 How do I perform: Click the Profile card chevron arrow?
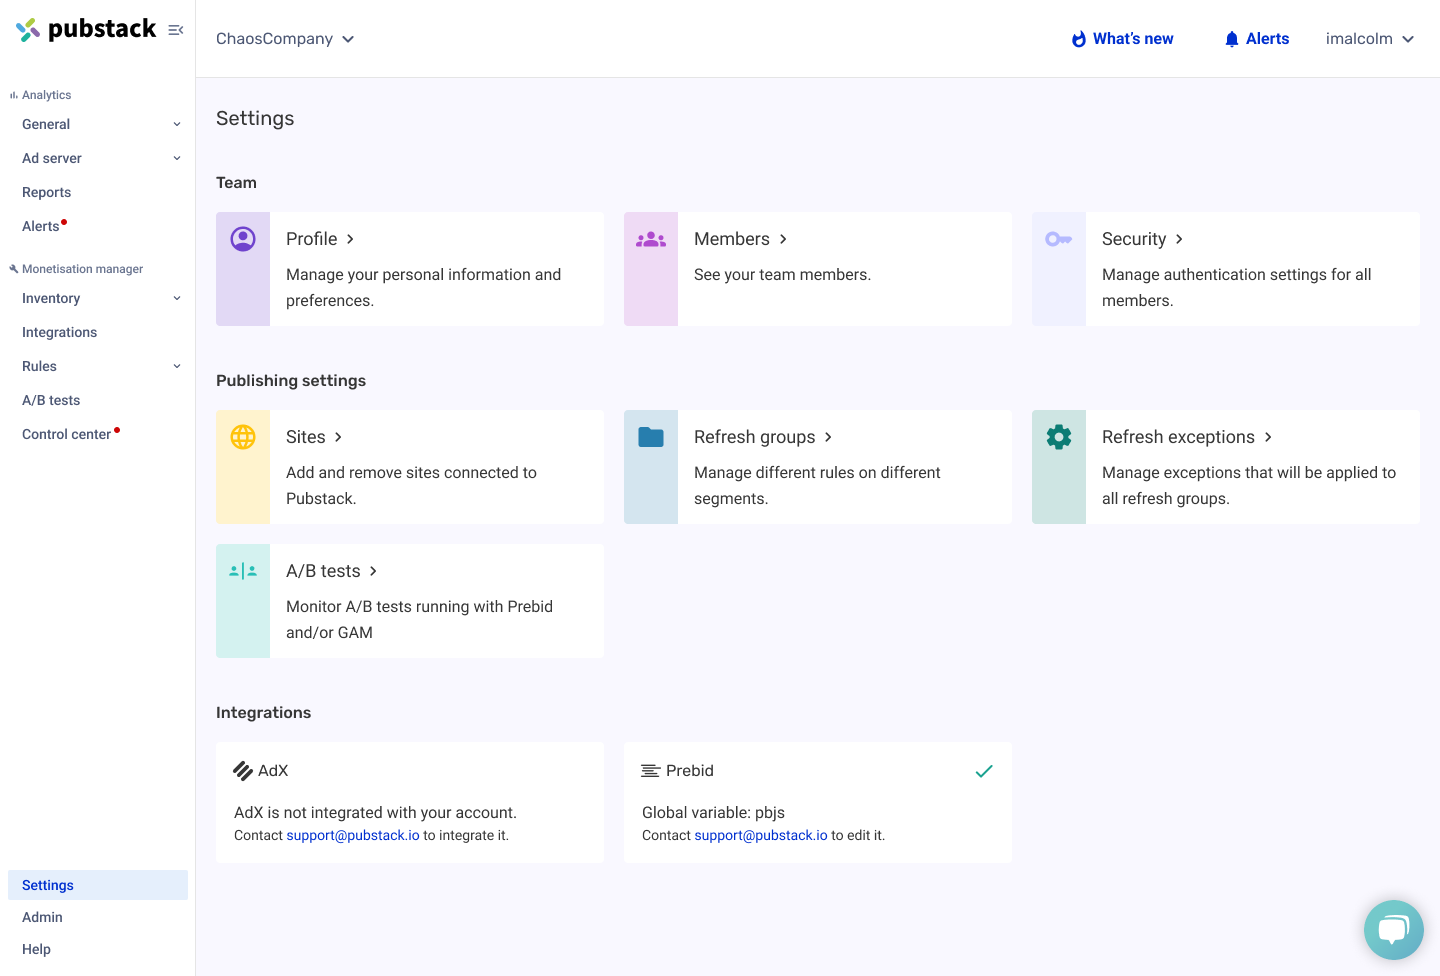pos(350,240)
